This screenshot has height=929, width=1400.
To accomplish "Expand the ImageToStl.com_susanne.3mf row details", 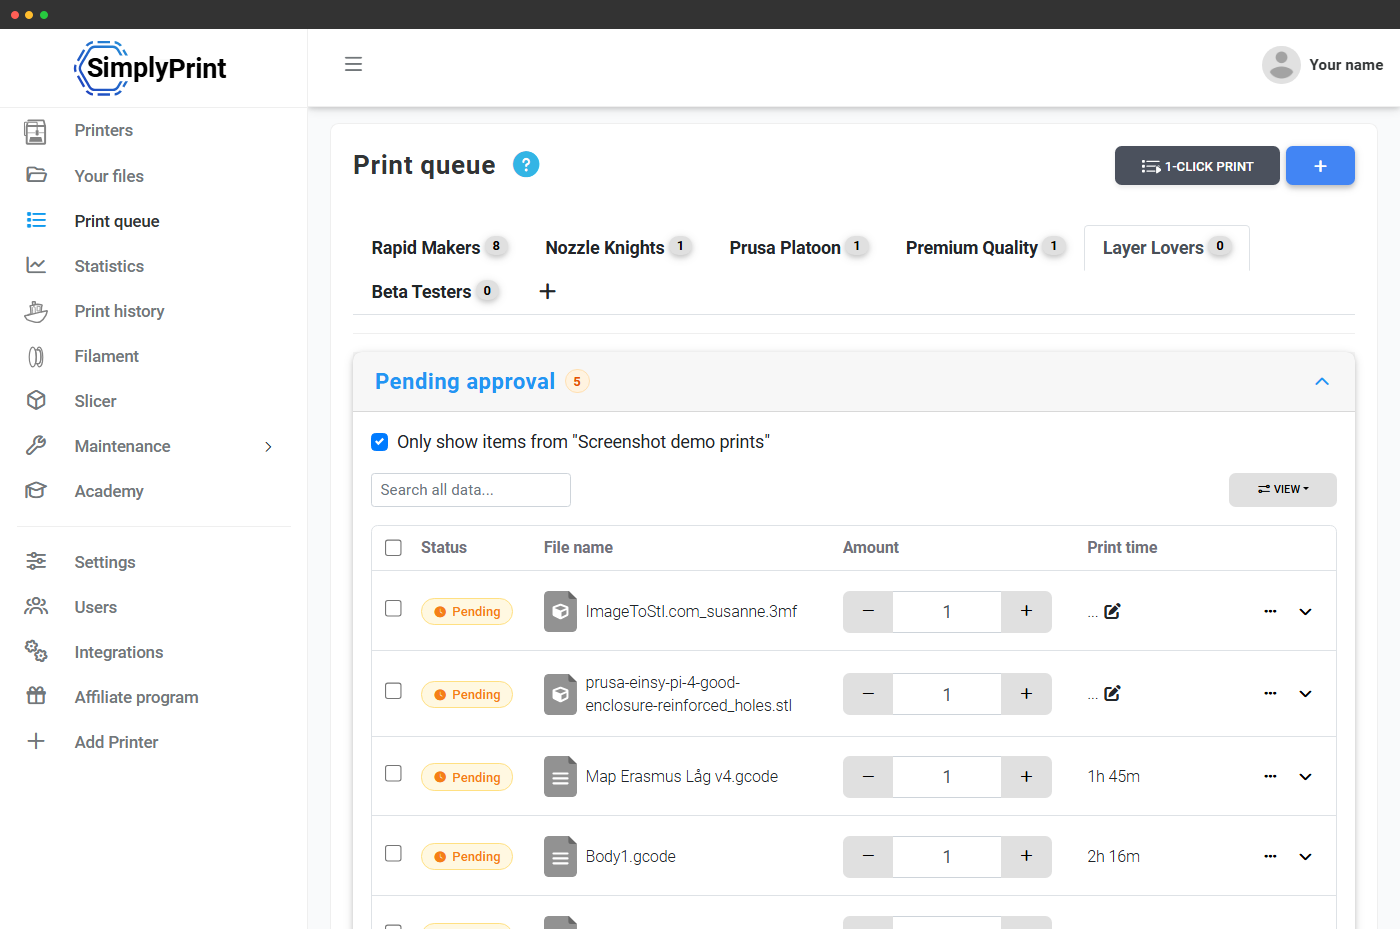I will [1305, 611].
